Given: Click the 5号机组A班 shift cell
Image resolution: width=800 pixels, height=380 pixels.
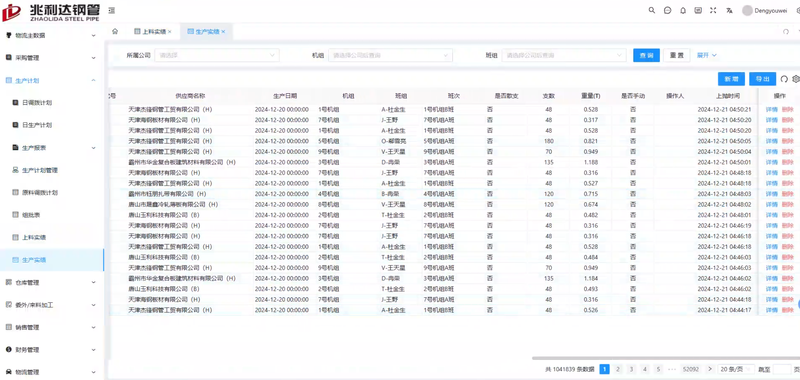Looking at the screenshot, I should pyautogui.click(x=439, y=141).
